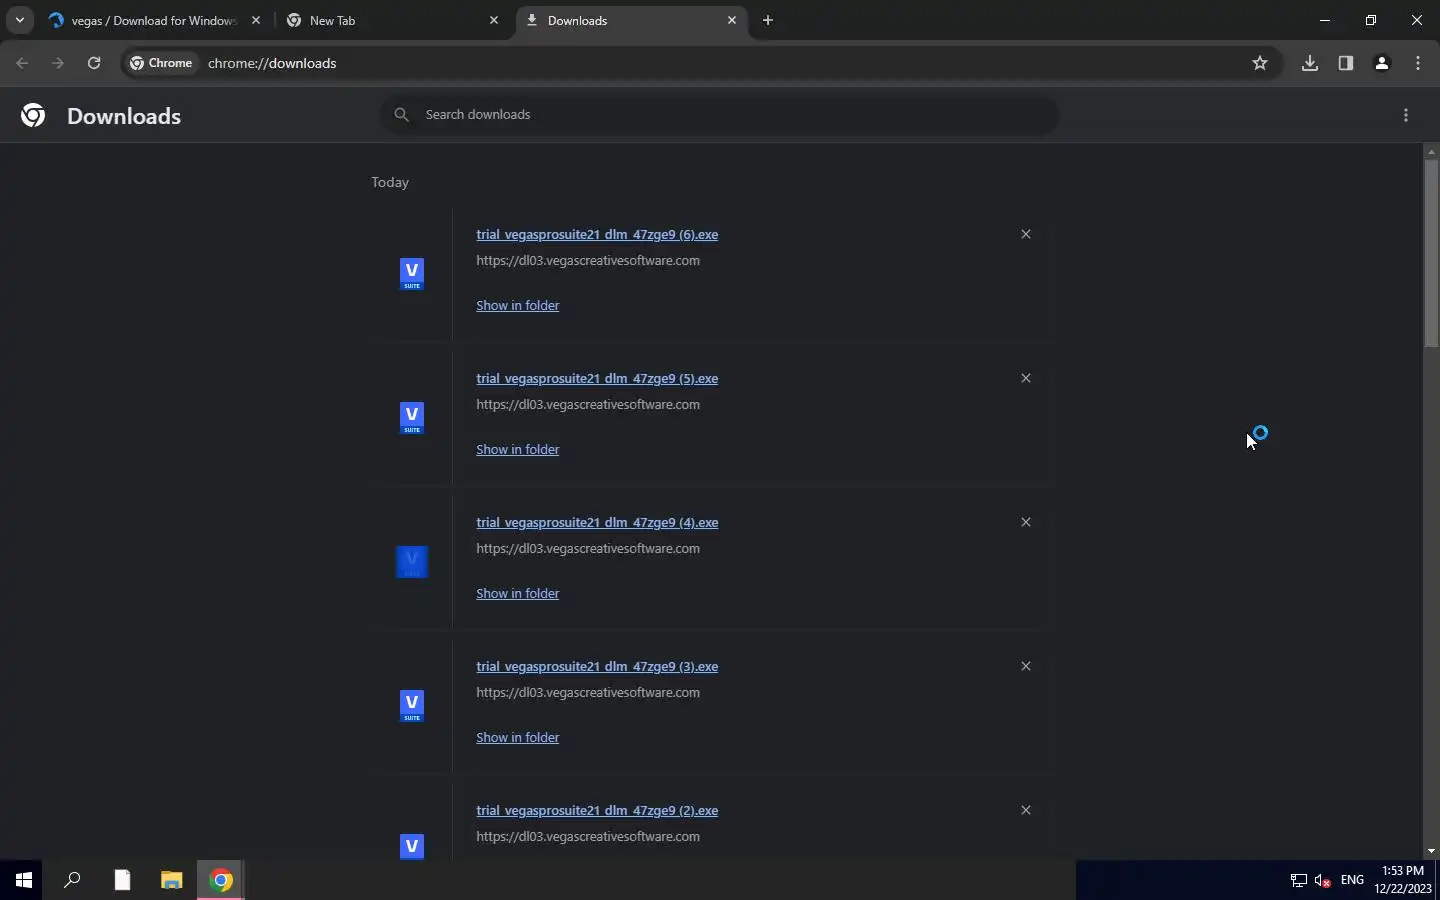This screenshot has width=1440, height=900.
Task: Click the source URL under (4).exe
Action: 588,548
